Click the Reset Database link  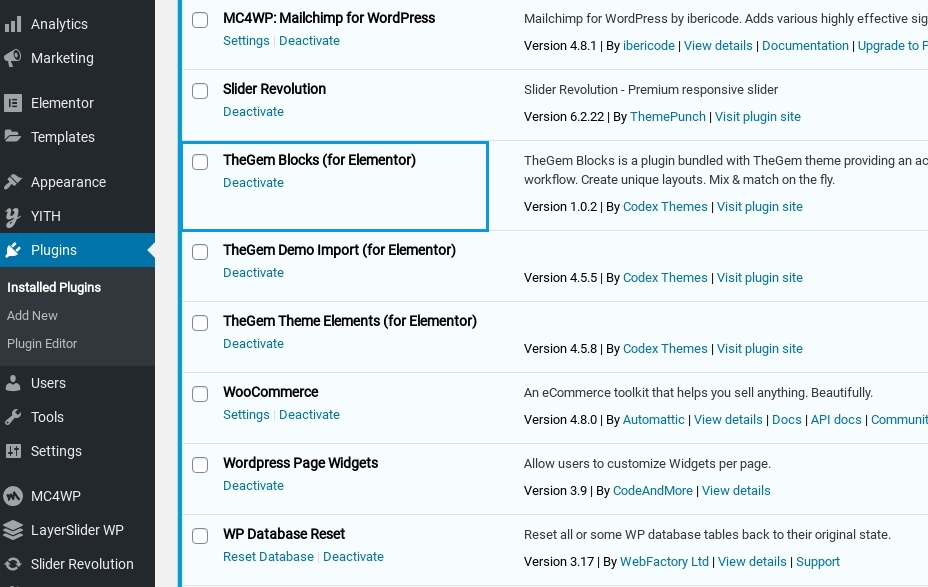coord(268,557)
